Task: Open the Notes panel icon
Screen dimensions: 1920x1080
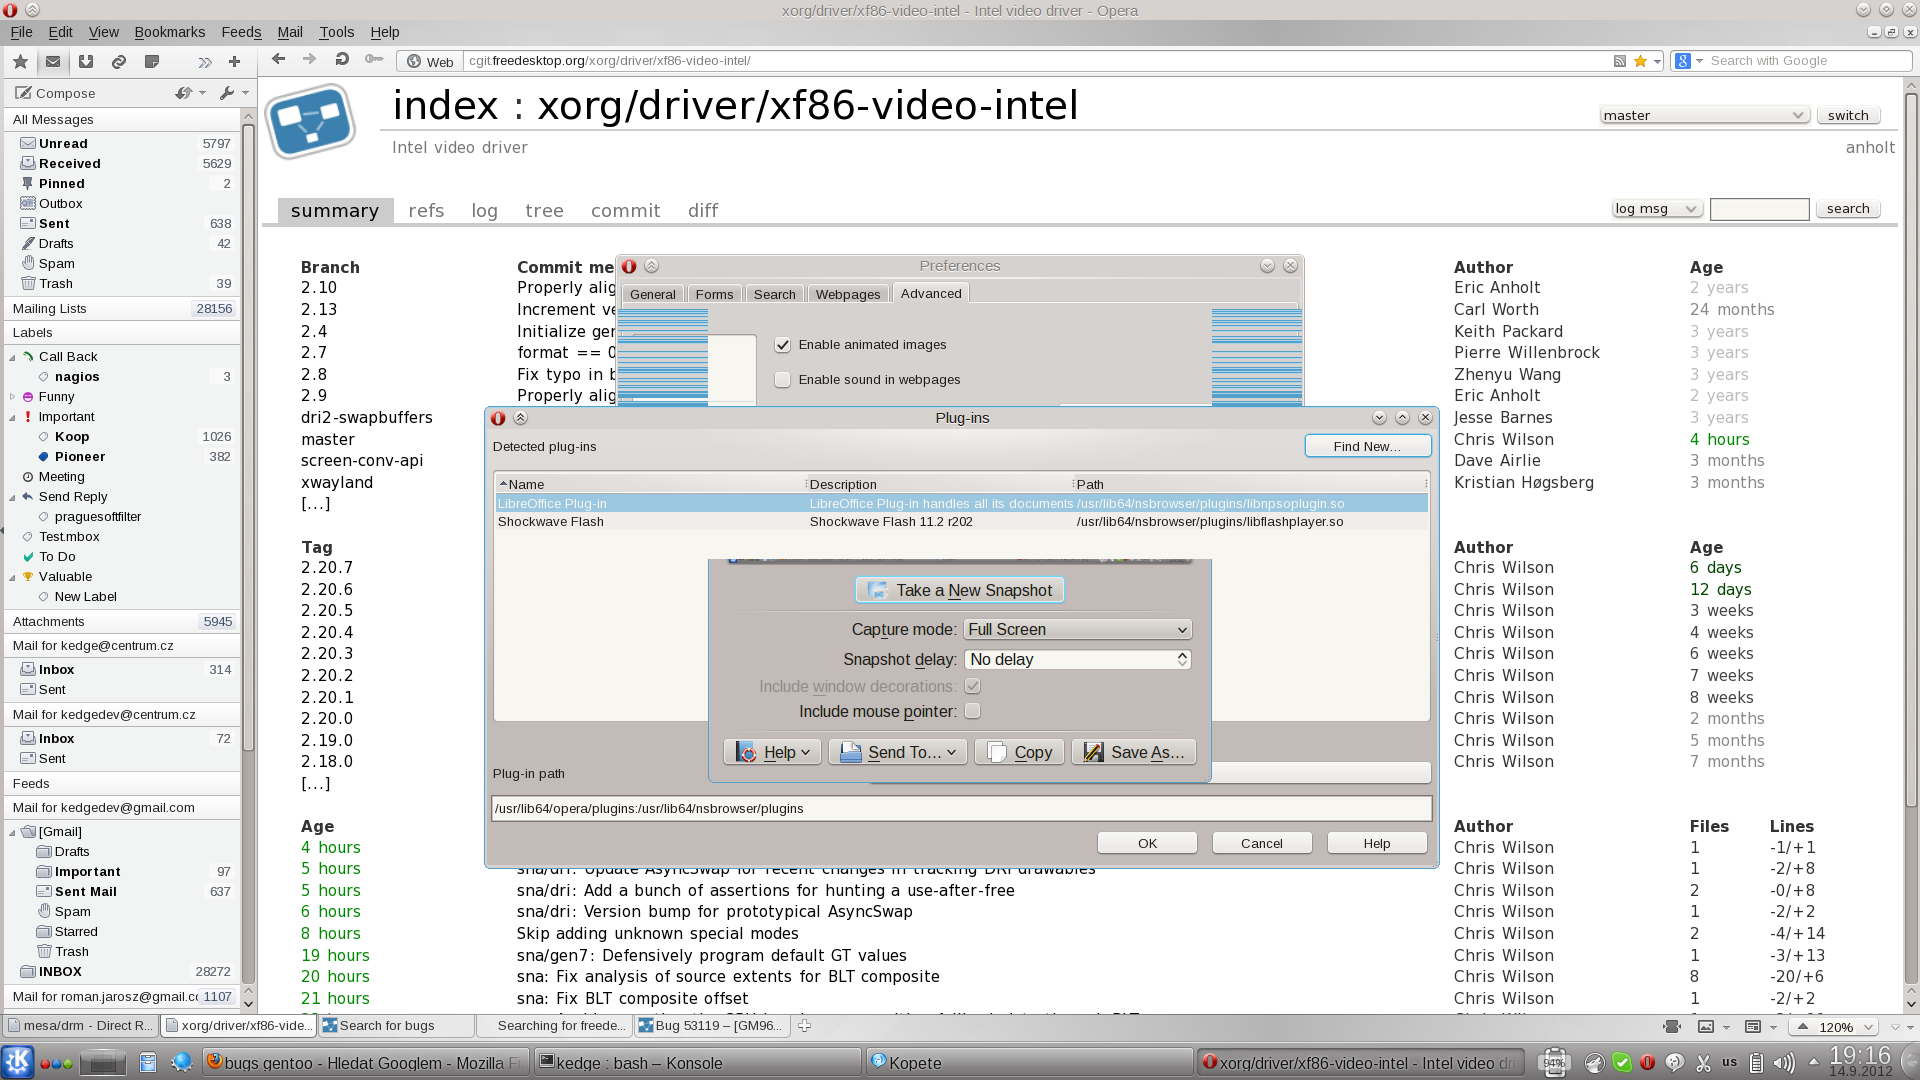Action: [x=152, y=62]
